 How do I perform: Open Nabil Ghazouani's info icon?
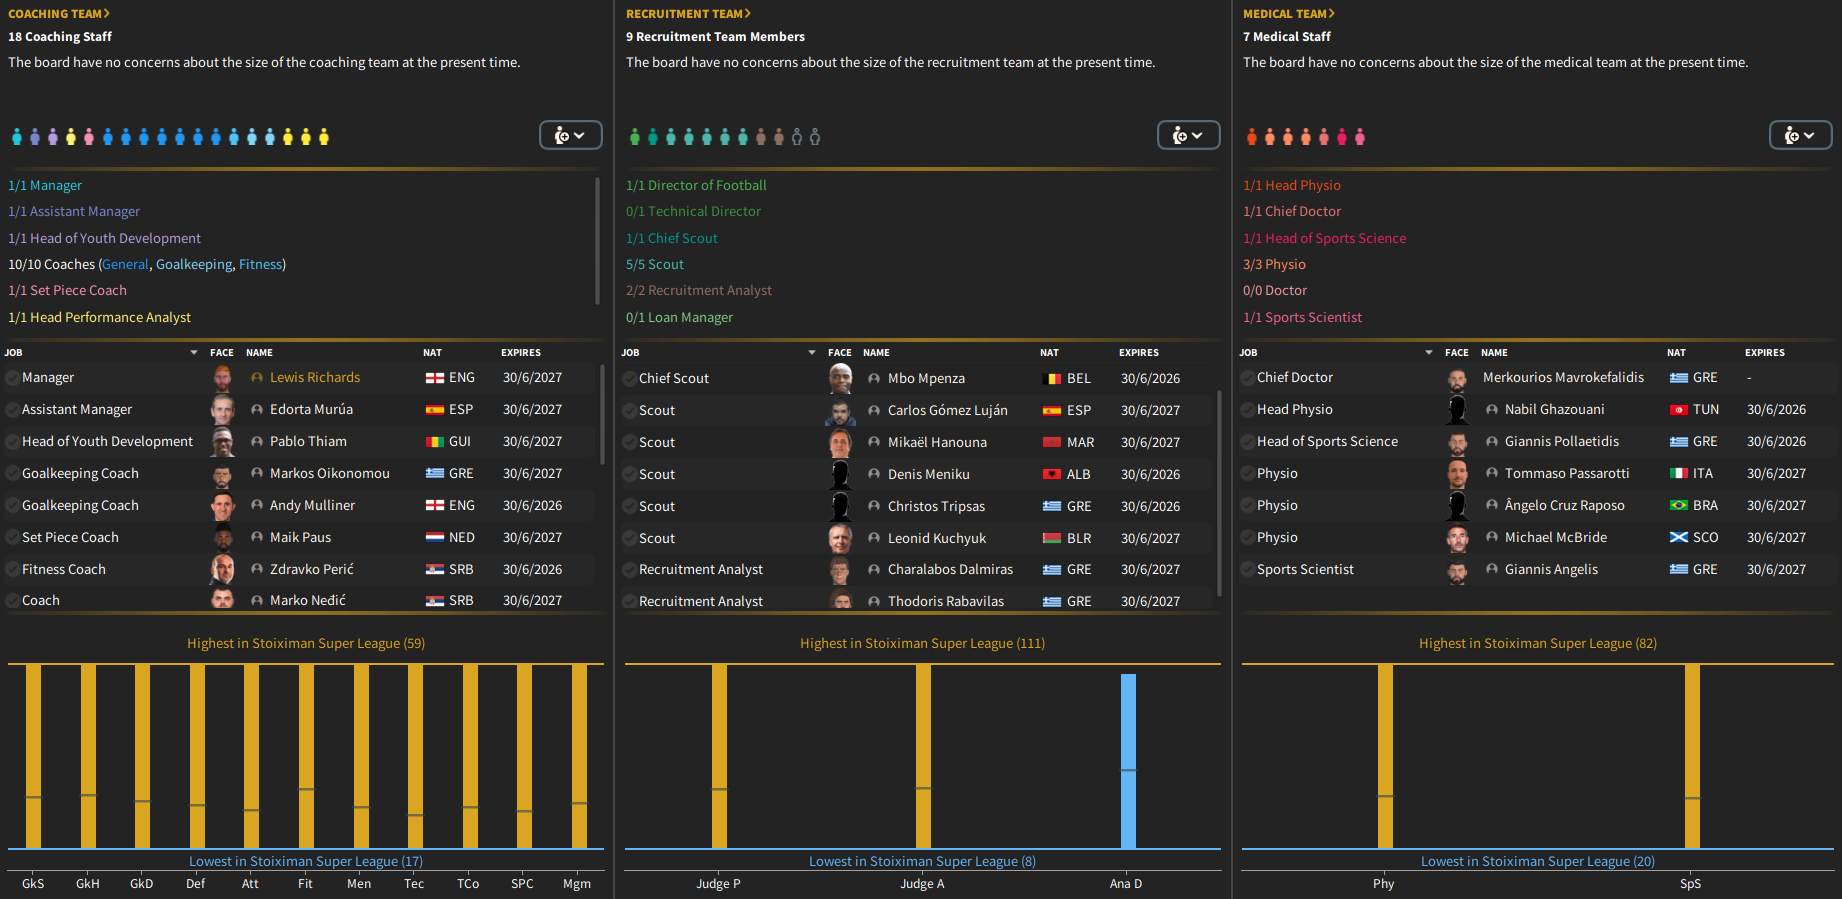[x=1492, y=410]
